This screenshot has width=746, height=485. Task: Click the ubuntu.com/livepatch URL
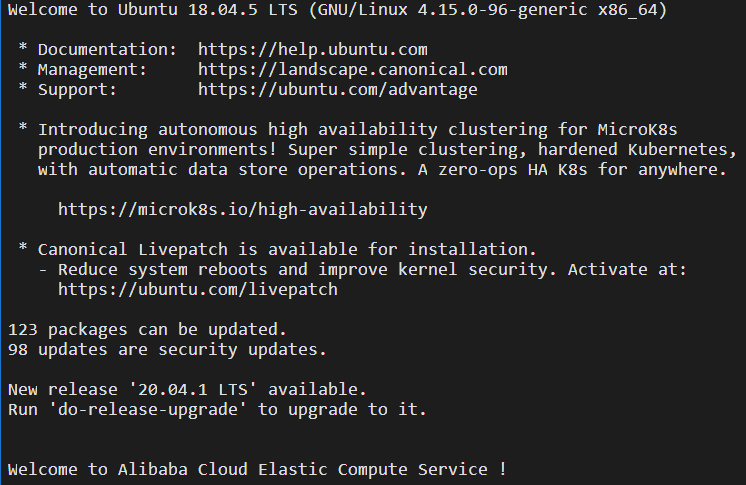pyautogui.click(x=197, y=289)
